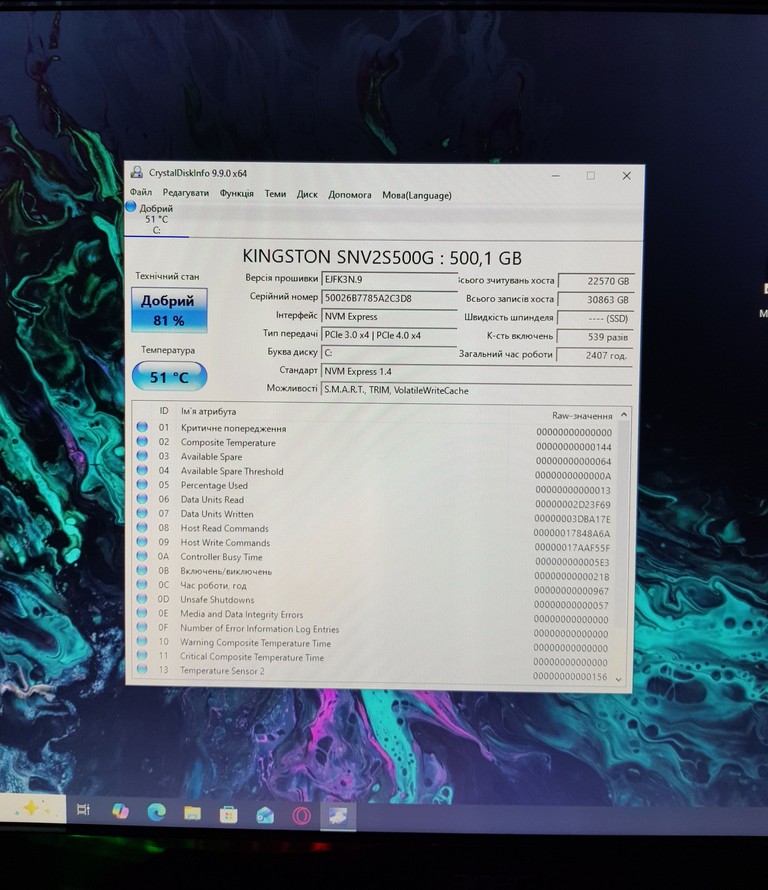This screenshot has height=890, width=768.
Task: Click status icon for Critical Composite Temperature Time
Action: point(142,655)
